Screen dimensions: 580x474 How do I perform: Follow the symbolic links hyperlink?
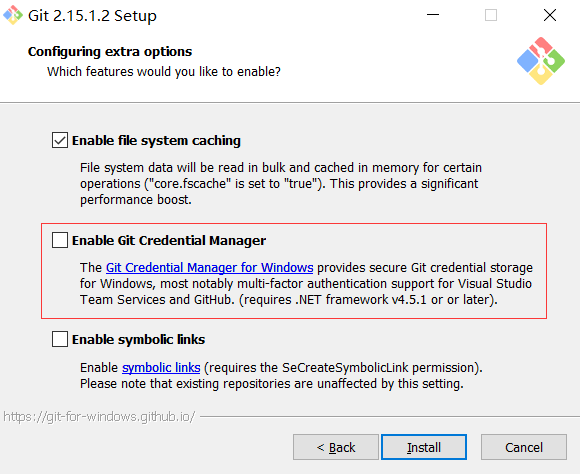[x=161, y=367]
